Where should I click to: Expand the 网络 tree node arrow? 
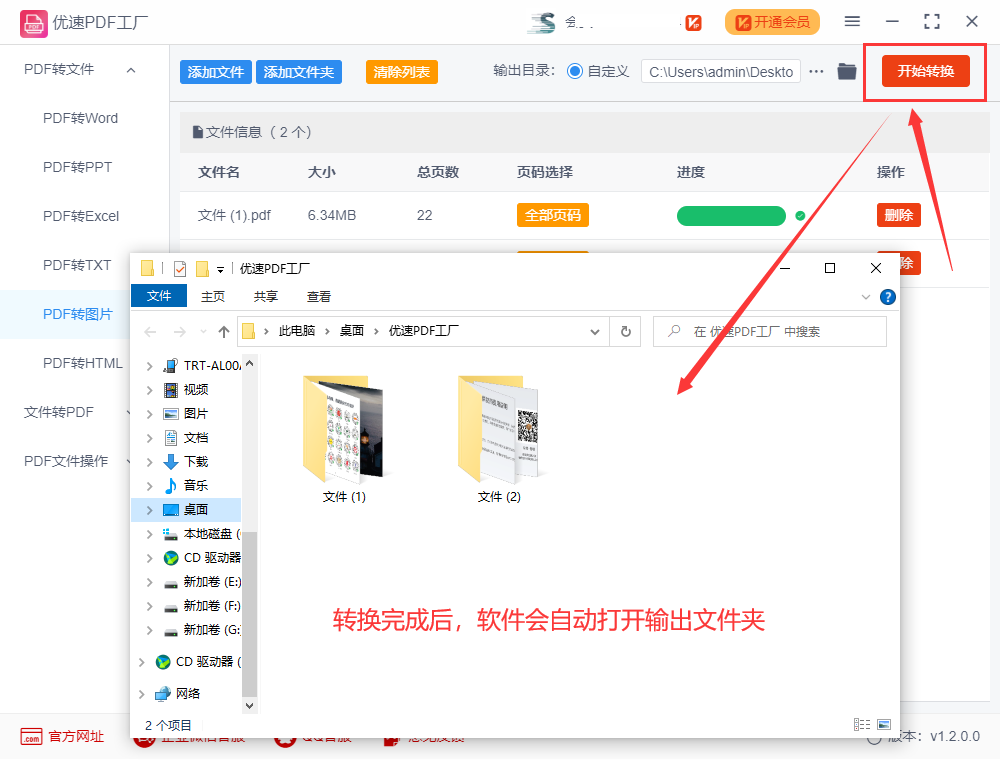coord(142,694)
